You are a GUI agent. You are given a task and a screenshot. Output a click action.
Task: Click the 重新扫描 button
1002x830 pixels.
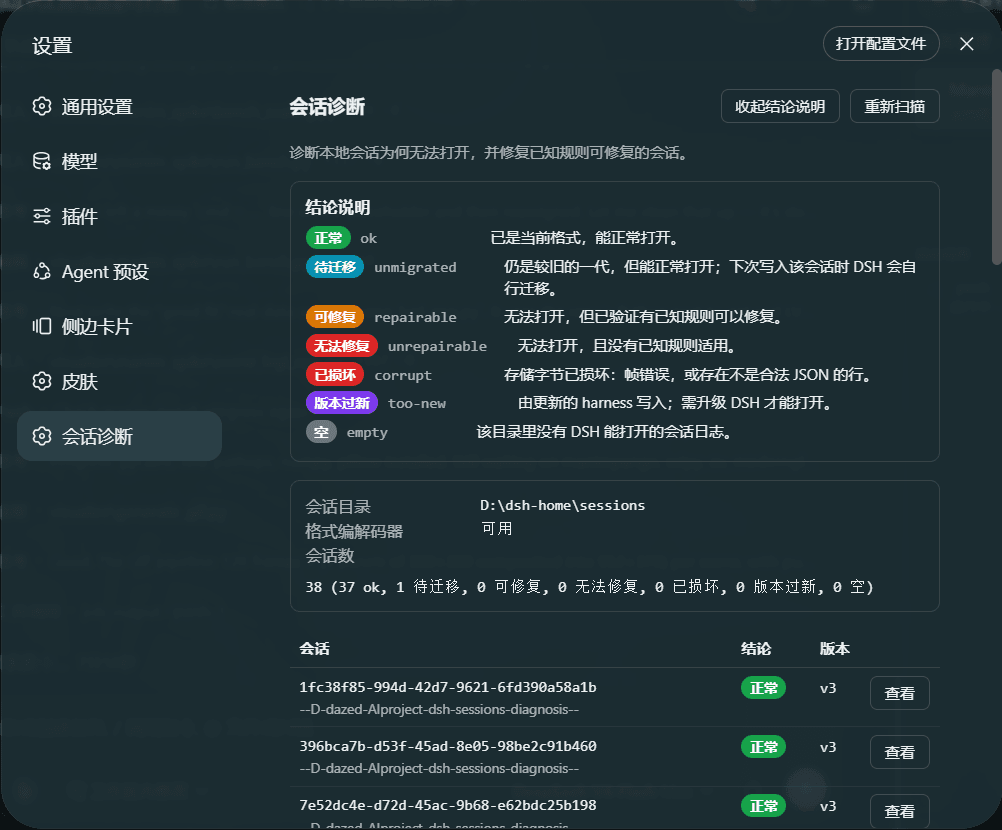(x=894, y=106)
